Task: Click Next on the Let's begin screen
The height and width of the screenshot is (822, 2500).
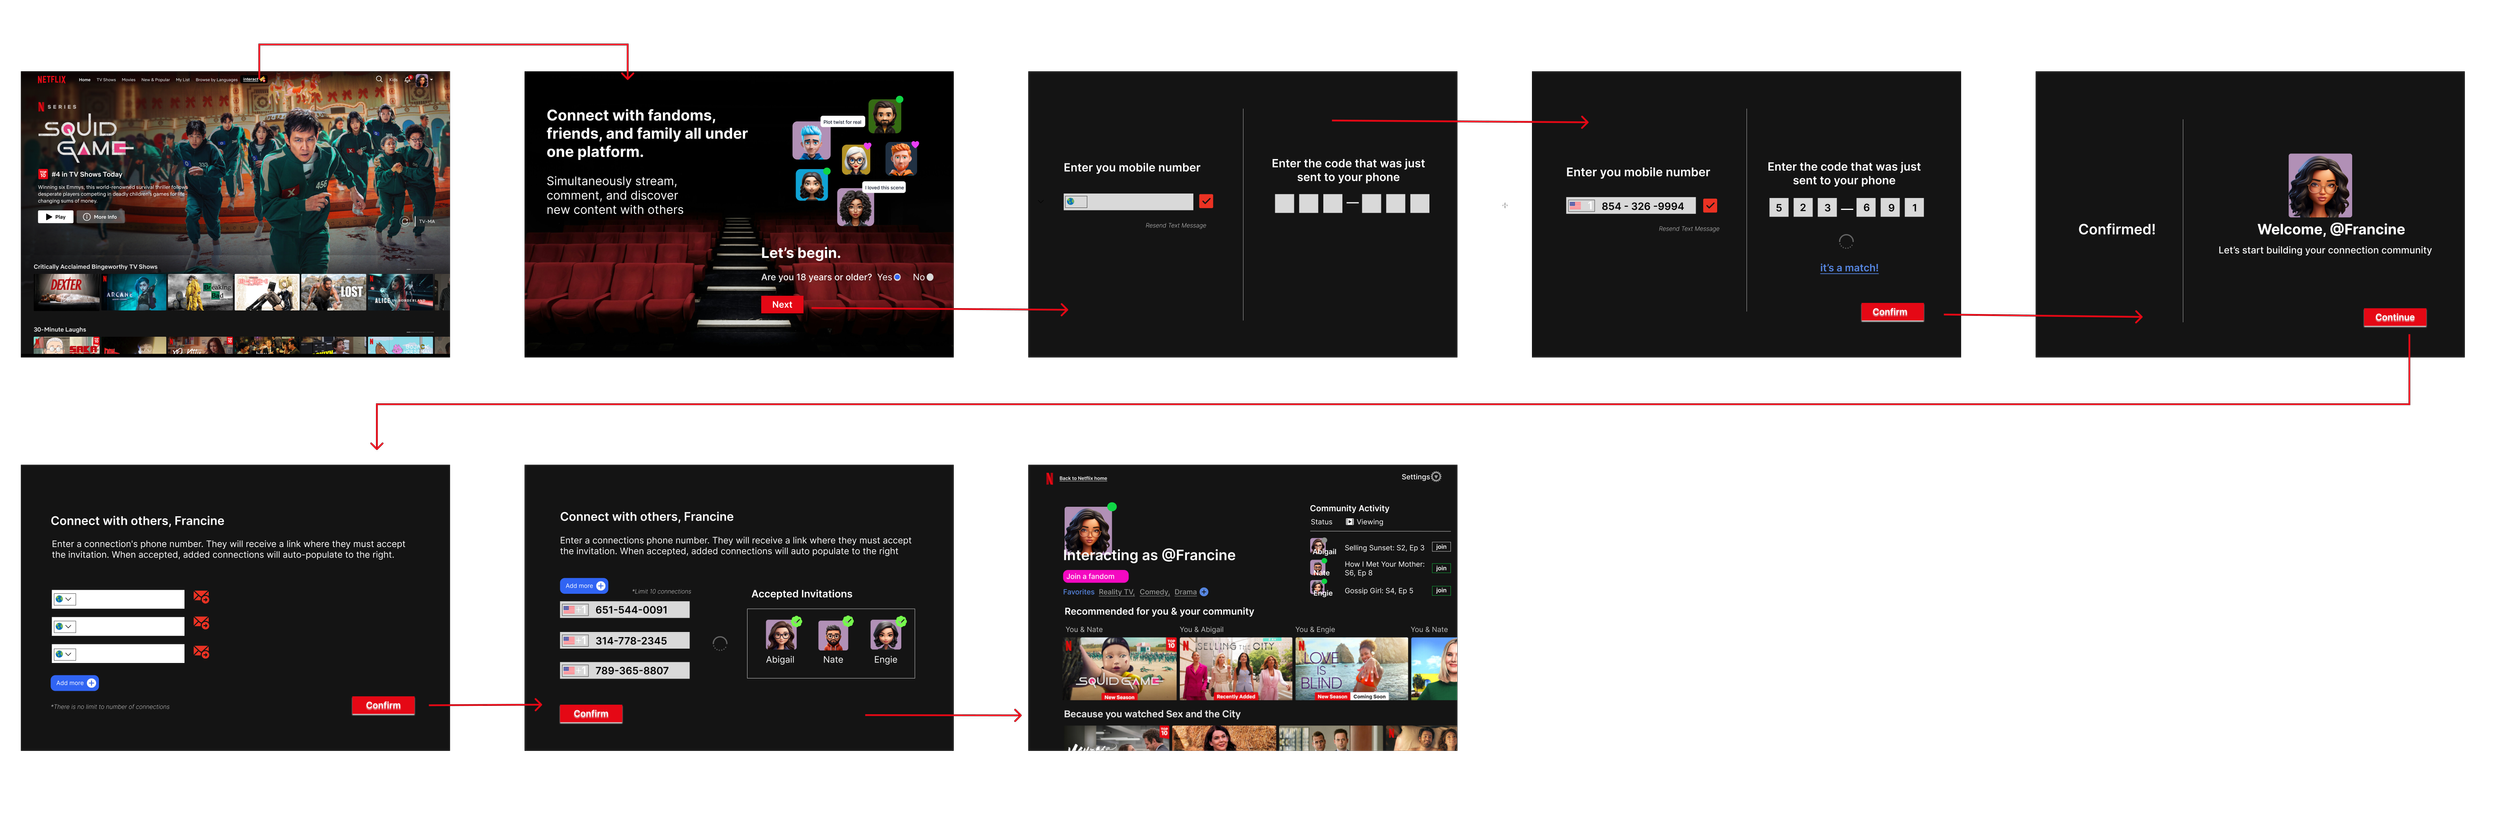Action: click(782, 305)
